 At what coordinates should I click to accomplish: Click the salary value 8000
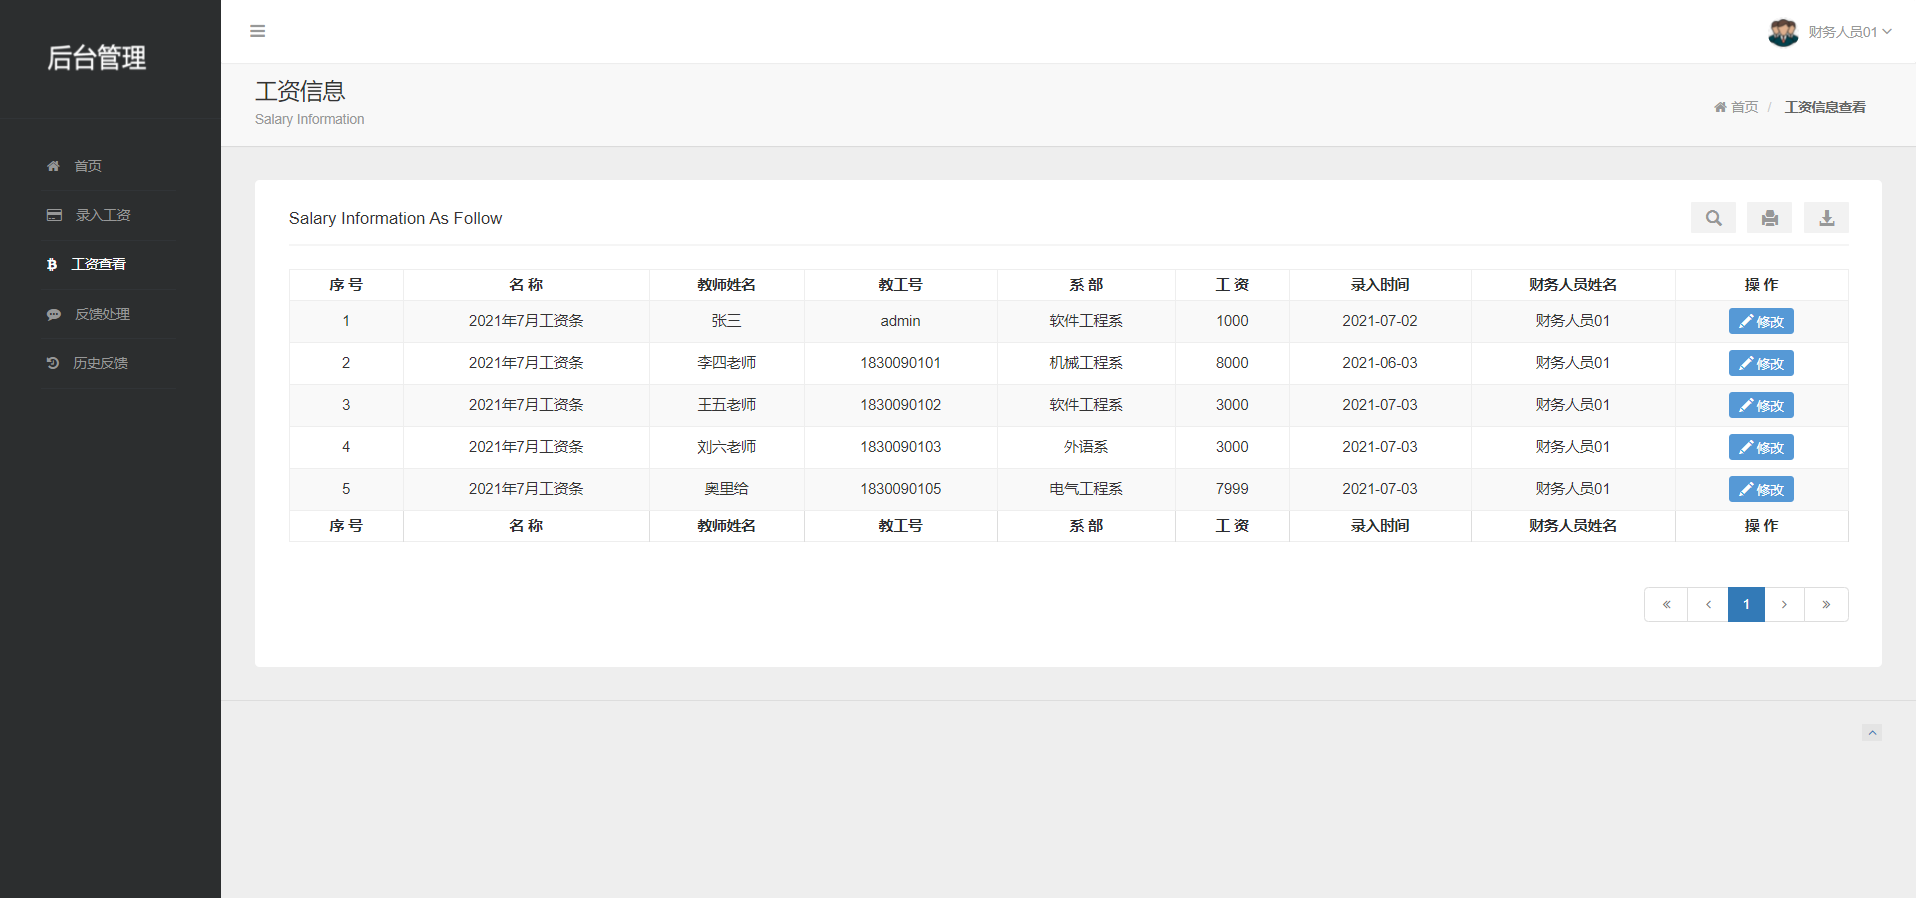pyautogui.click(x=1232, y=363)
